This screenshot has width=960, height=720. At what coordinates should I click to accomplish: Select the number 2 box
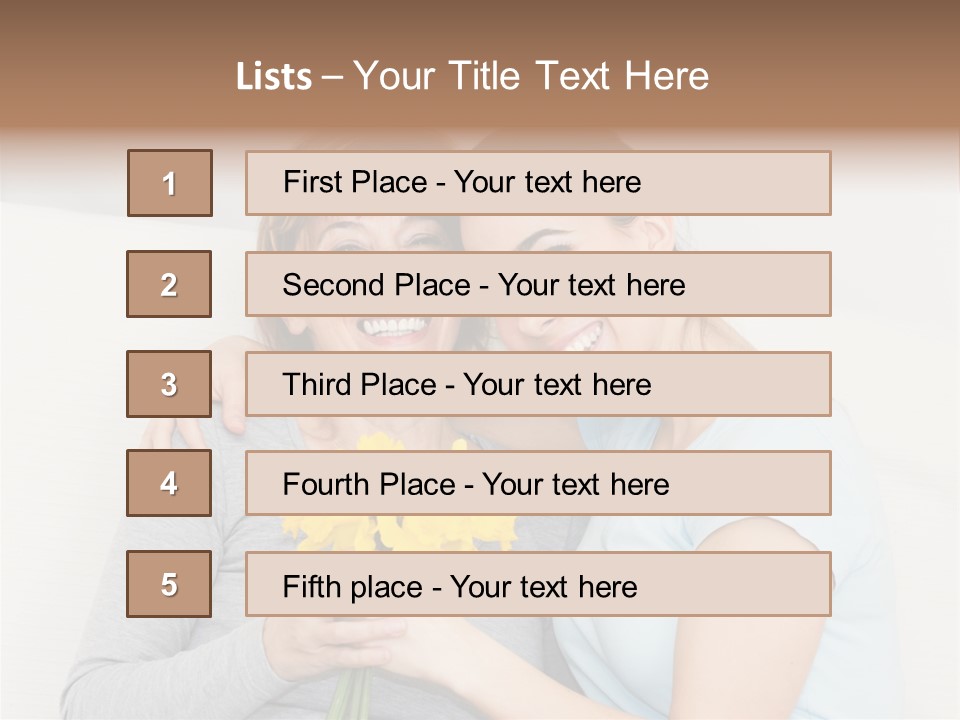click(169, 284)
